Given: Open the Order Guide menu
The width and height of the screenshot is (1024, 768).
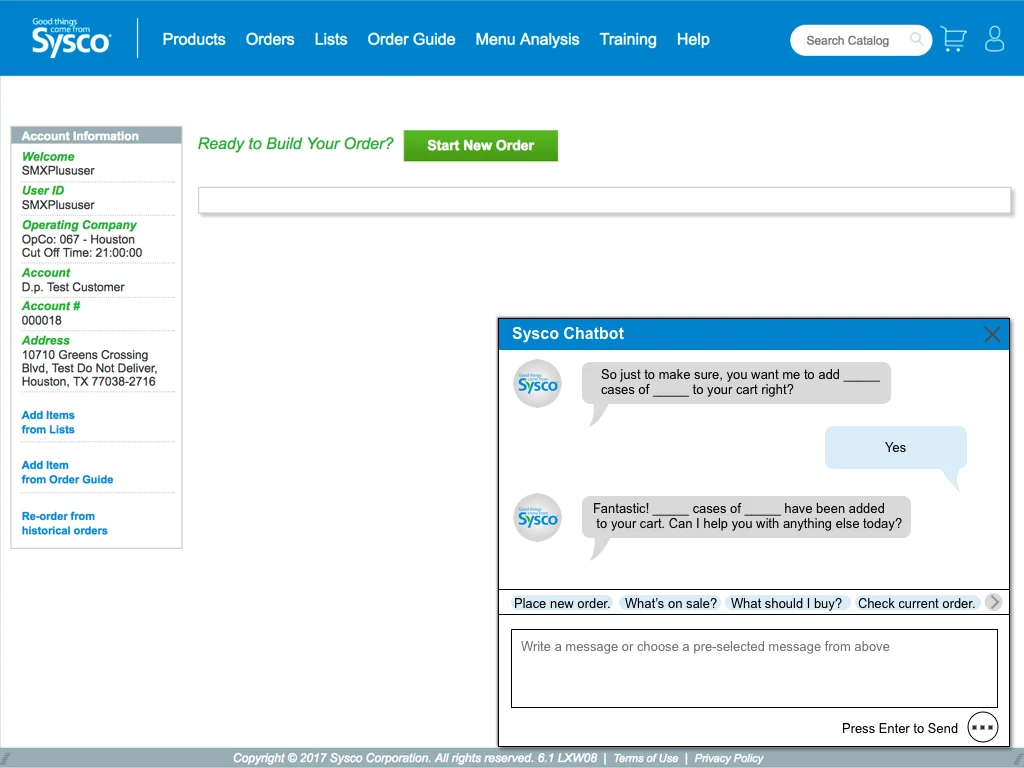Looking at the screenshot, I should 411,39.
